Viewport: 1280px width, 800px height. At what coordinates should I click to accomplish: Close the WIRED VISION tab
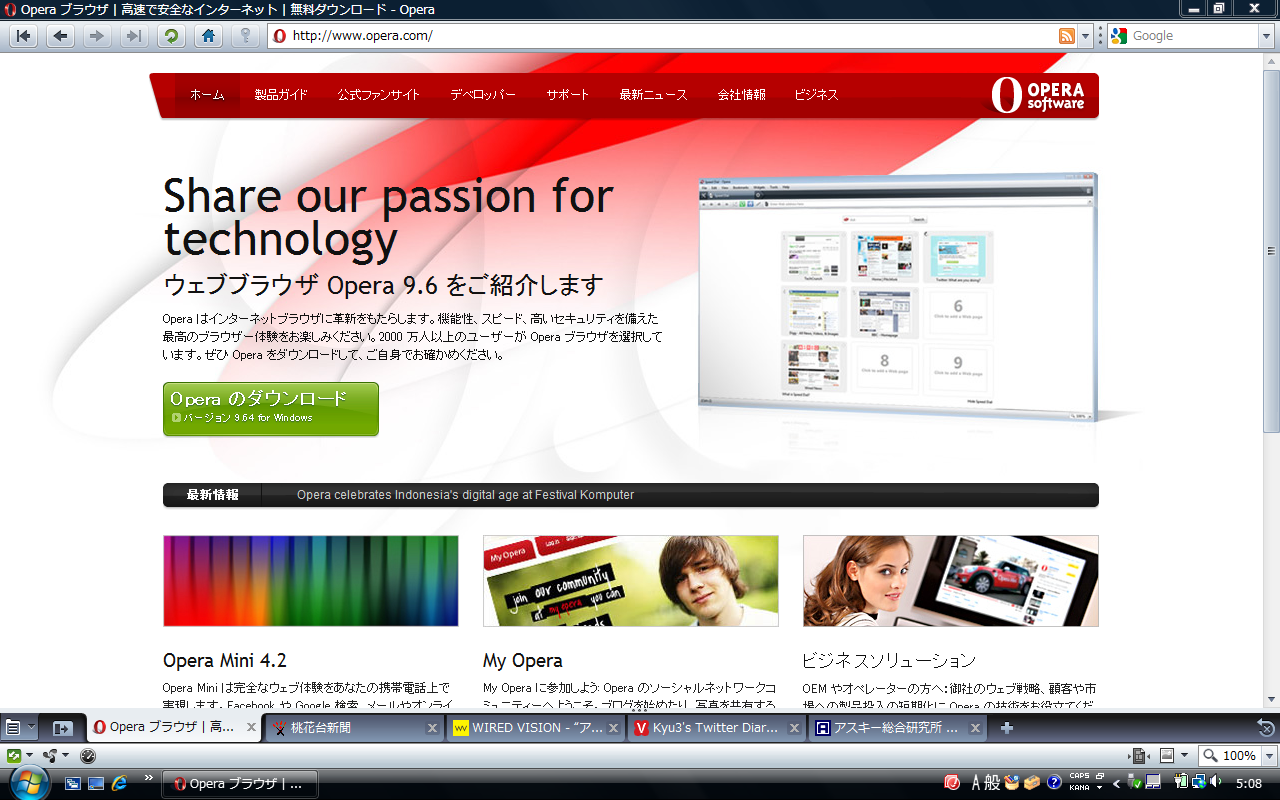pos(614,728)
